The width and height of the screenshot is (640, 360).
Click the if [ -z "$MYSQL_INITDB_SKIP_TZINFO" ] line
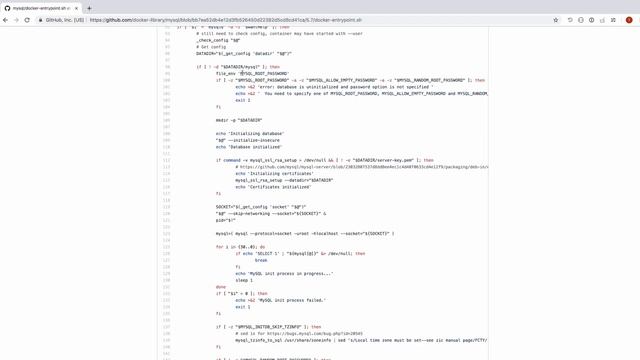269,327
